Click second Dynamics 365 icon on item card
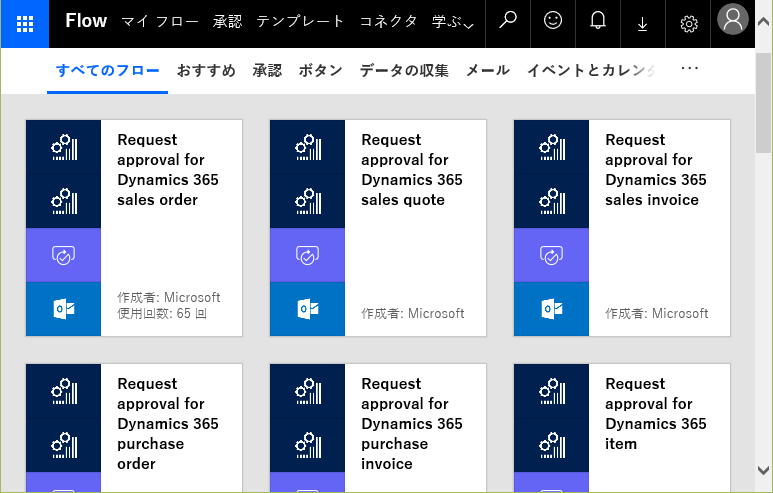This screenshot has height=493, width=773. tap(552, 445)
